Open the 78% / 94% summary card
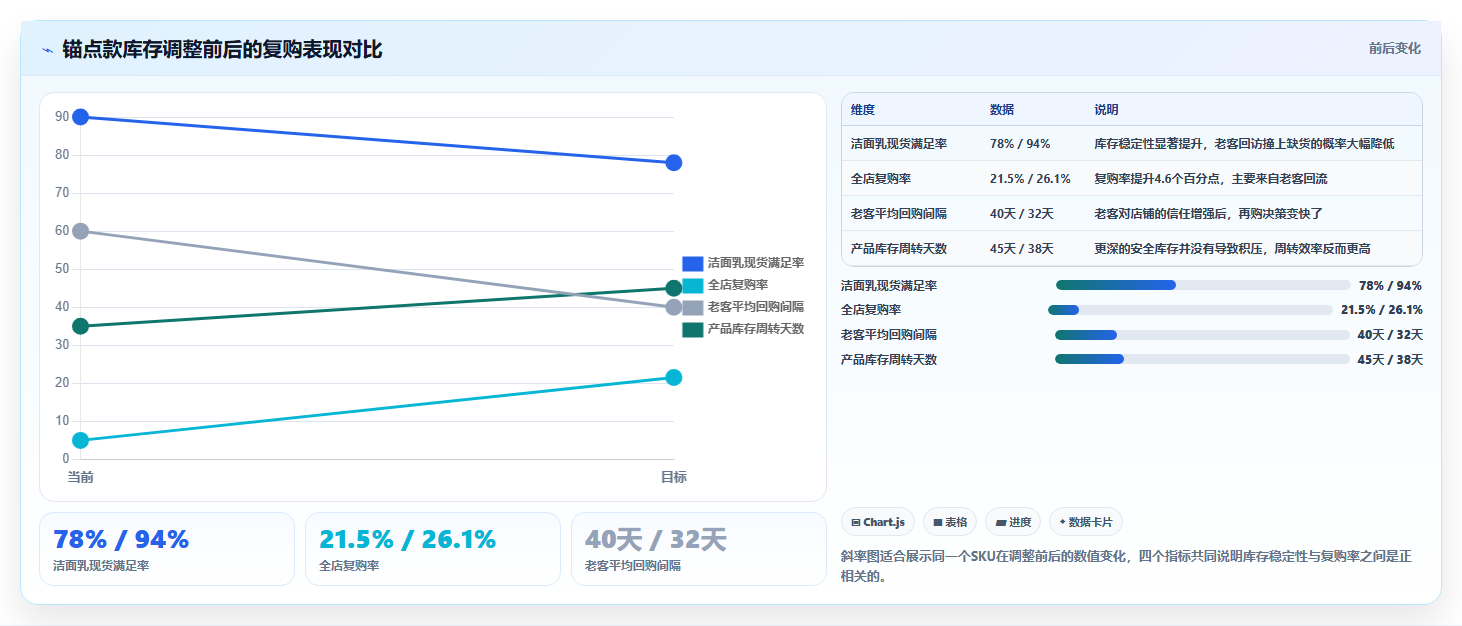The width and height of the screenshot is (1462, 626). (167, 549)
